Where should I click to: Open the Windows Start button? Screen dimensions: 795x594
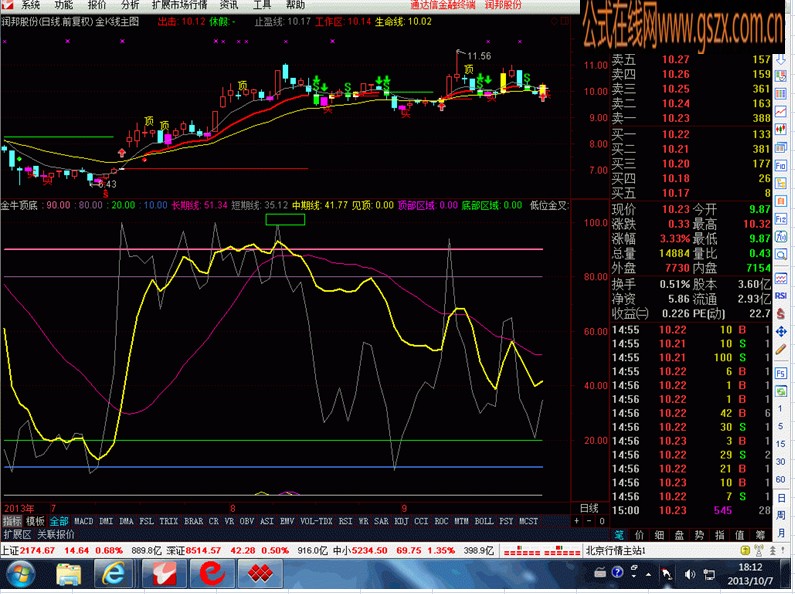coord(21,575)
